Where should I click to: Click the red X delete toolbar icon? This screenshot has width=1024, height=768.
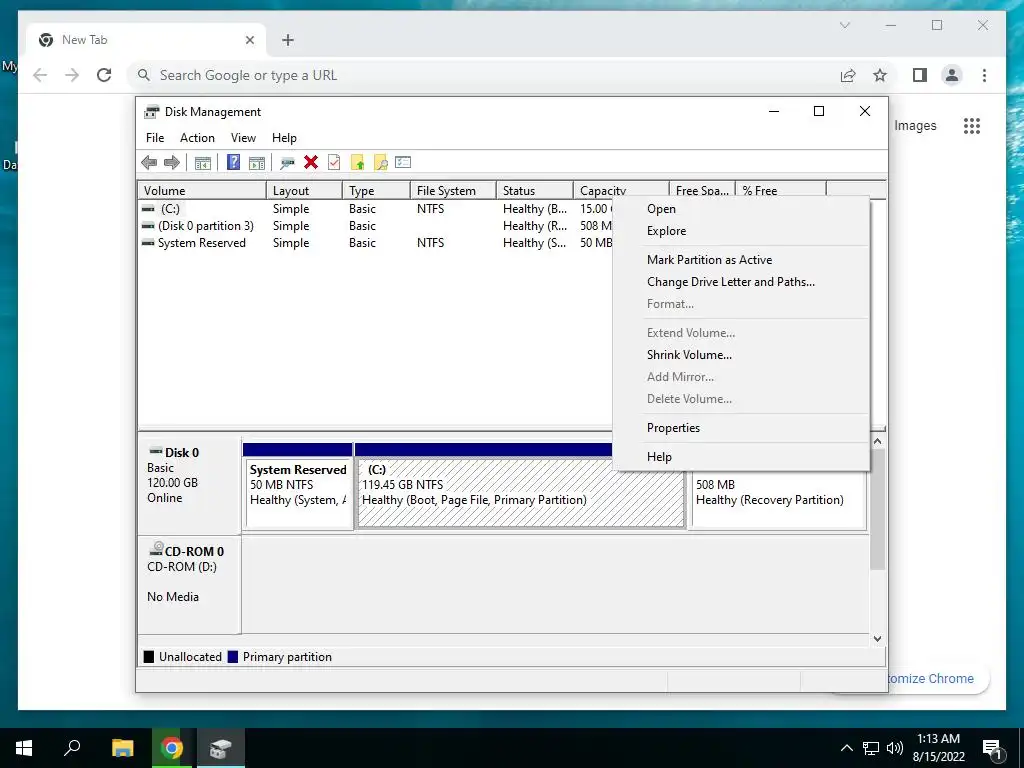tap(311, 162)
